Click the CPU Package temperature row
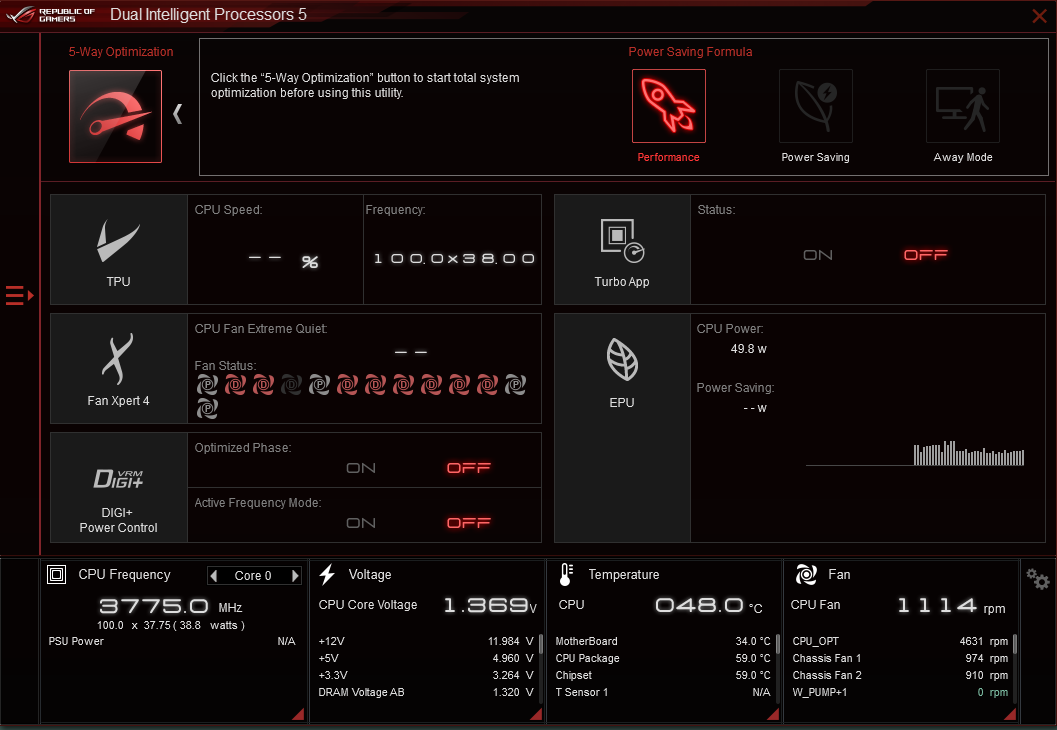The image size is (1057, 730). [x=663, y=658]
